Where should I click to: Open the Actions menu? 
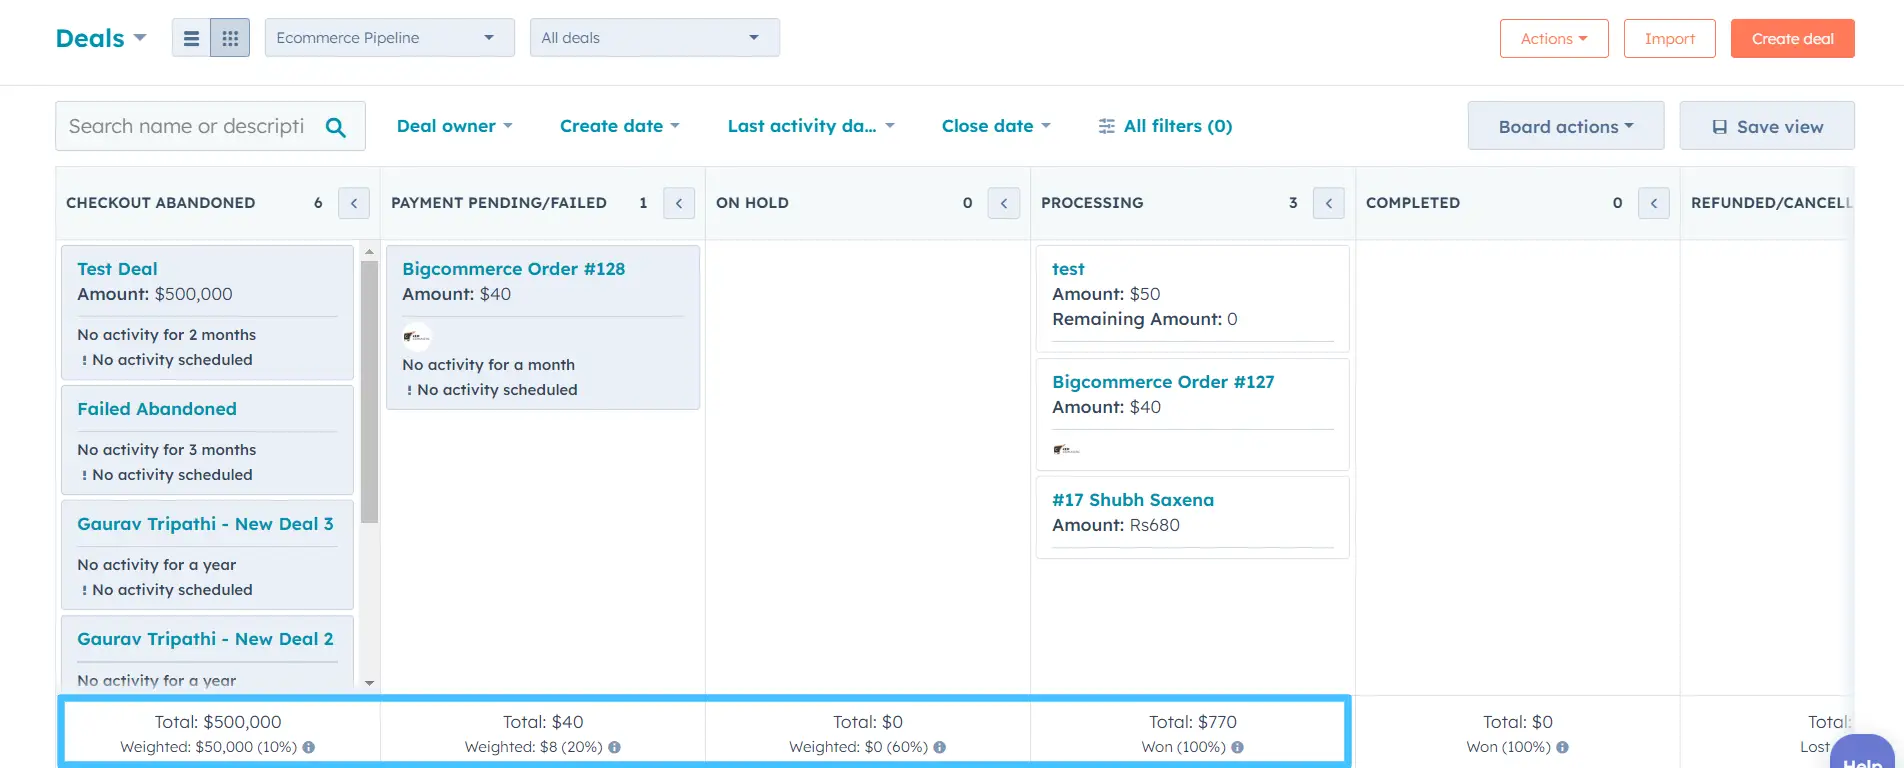click(1553, 39)
